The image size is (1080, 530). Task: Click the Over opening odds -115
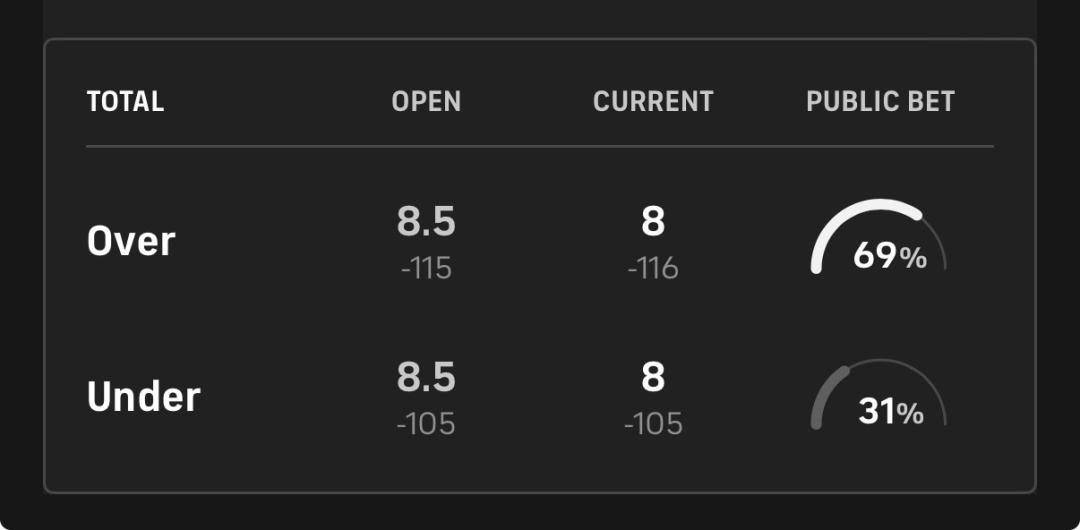[x=426, y=268]
